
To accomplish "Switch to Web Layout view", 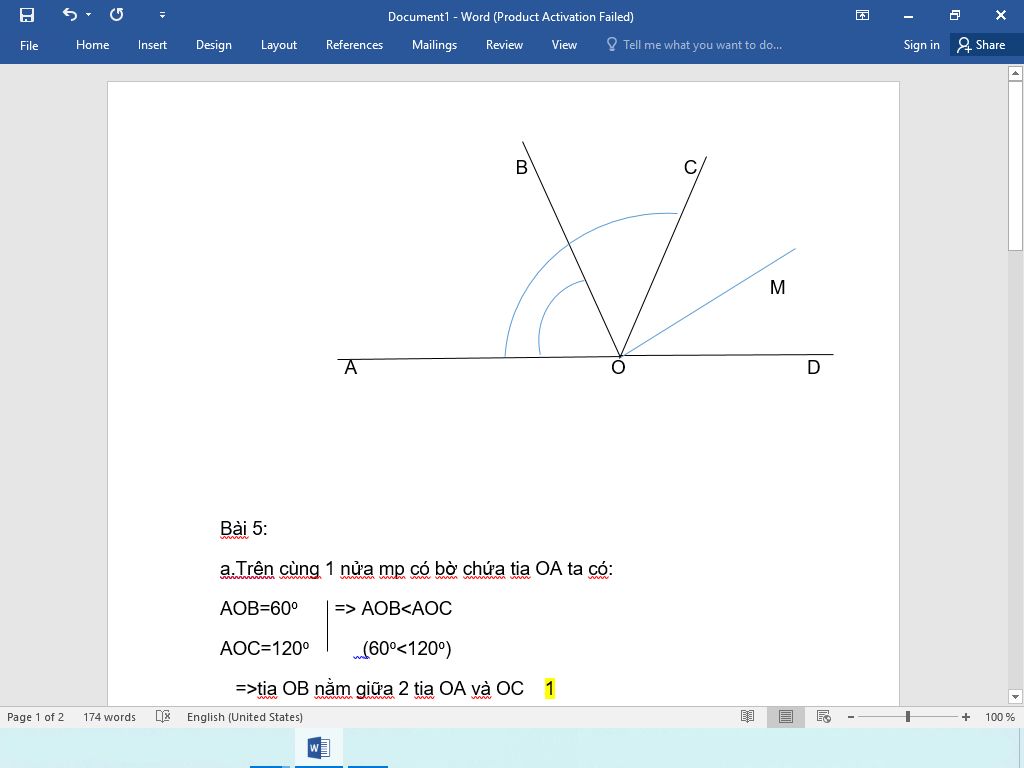I will click(824, 717).
